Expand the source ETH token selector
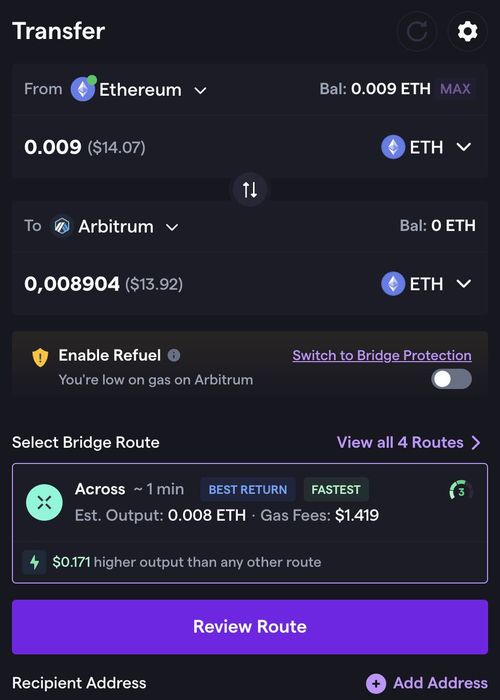 (426, 147)
